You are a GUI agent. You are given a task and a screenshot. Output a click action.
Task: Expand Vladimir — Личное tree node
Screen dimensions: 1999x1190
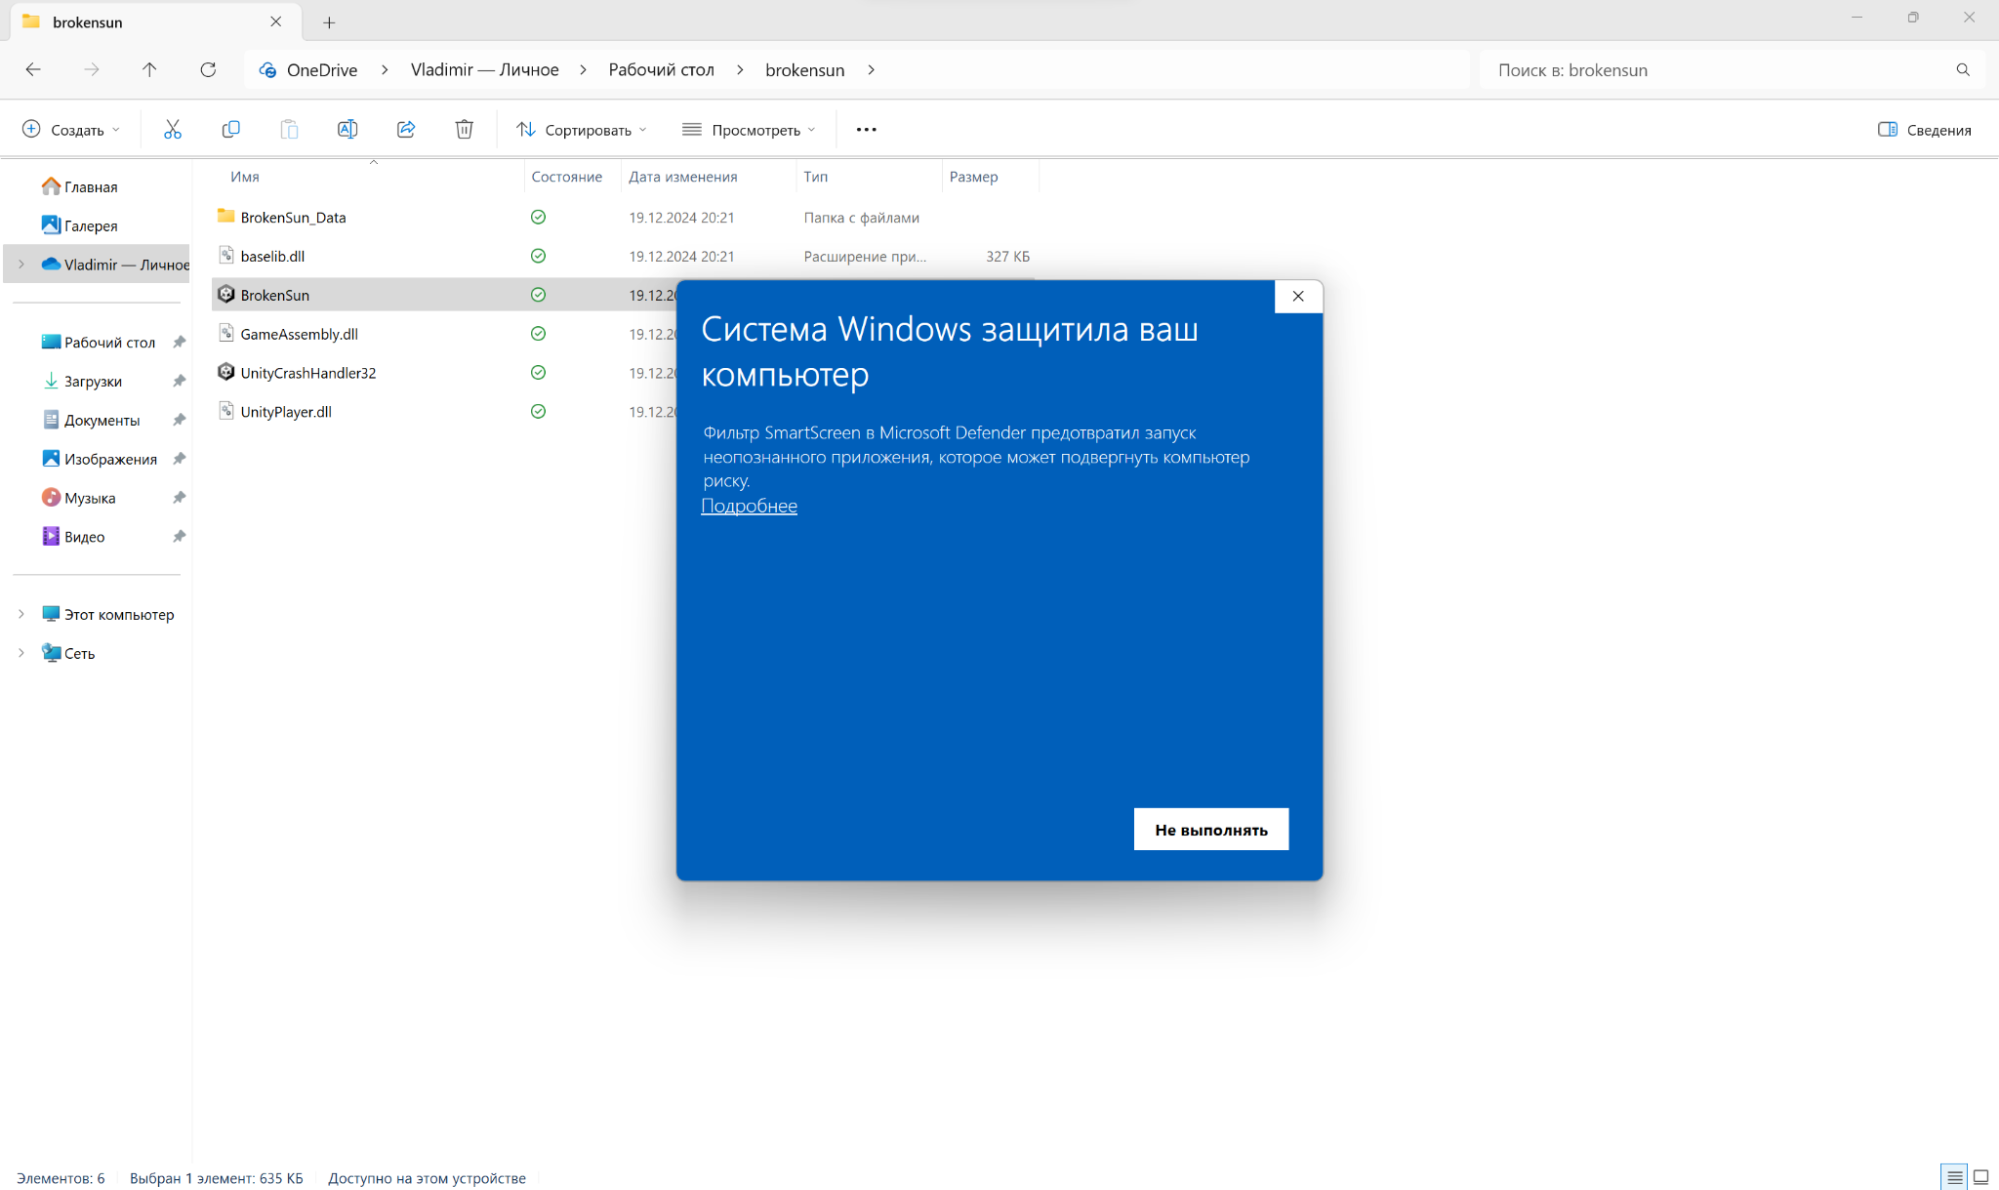click(x=21, y=264)
